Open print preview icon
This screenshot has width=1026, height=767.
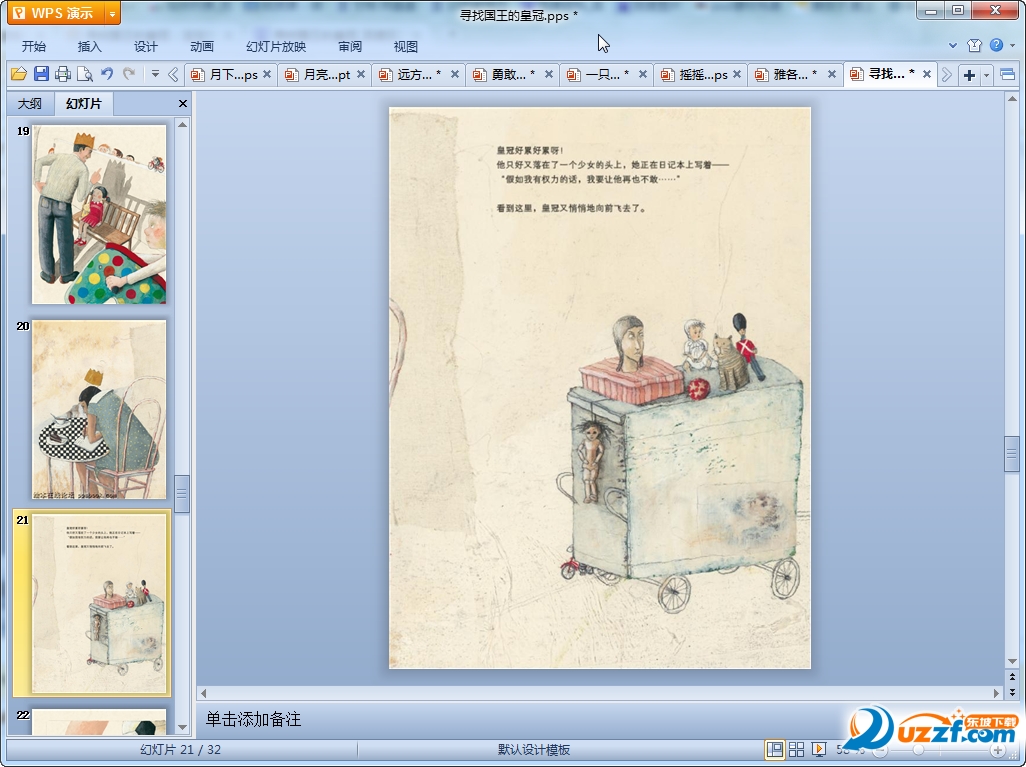(84, 74)
